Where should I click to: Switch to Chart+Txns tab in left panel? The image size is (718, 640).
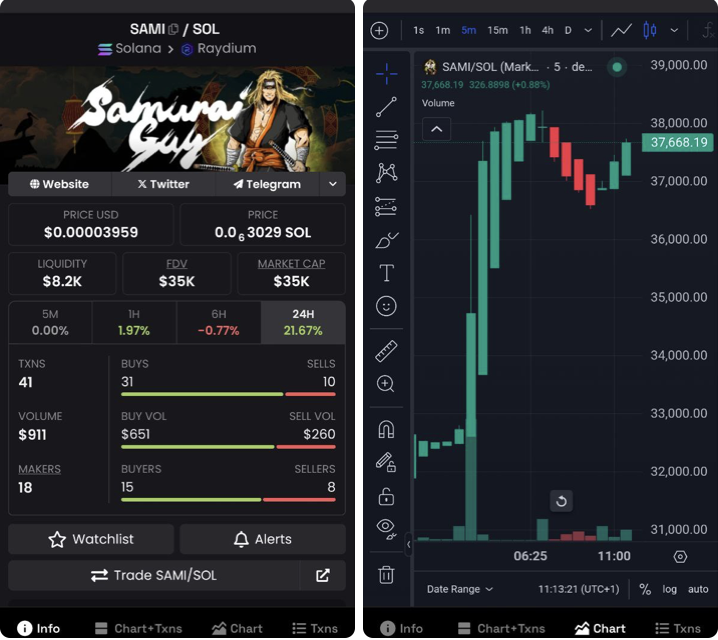[x=138, y=628]
